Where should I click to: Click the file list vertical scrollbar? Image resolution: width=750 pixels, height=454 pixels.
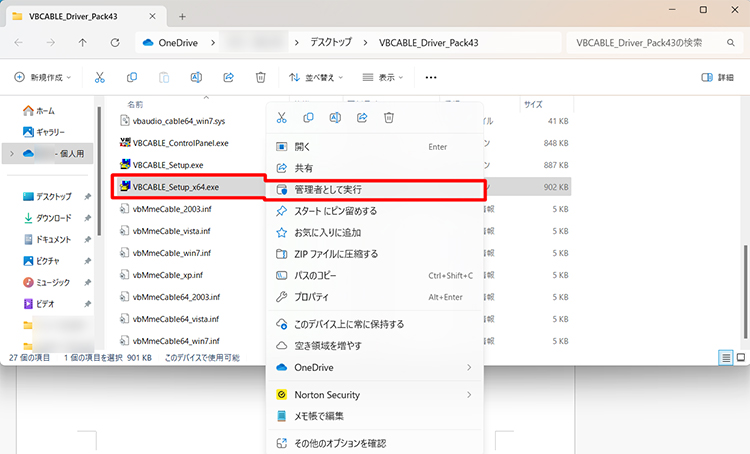[x=745, y=292]
